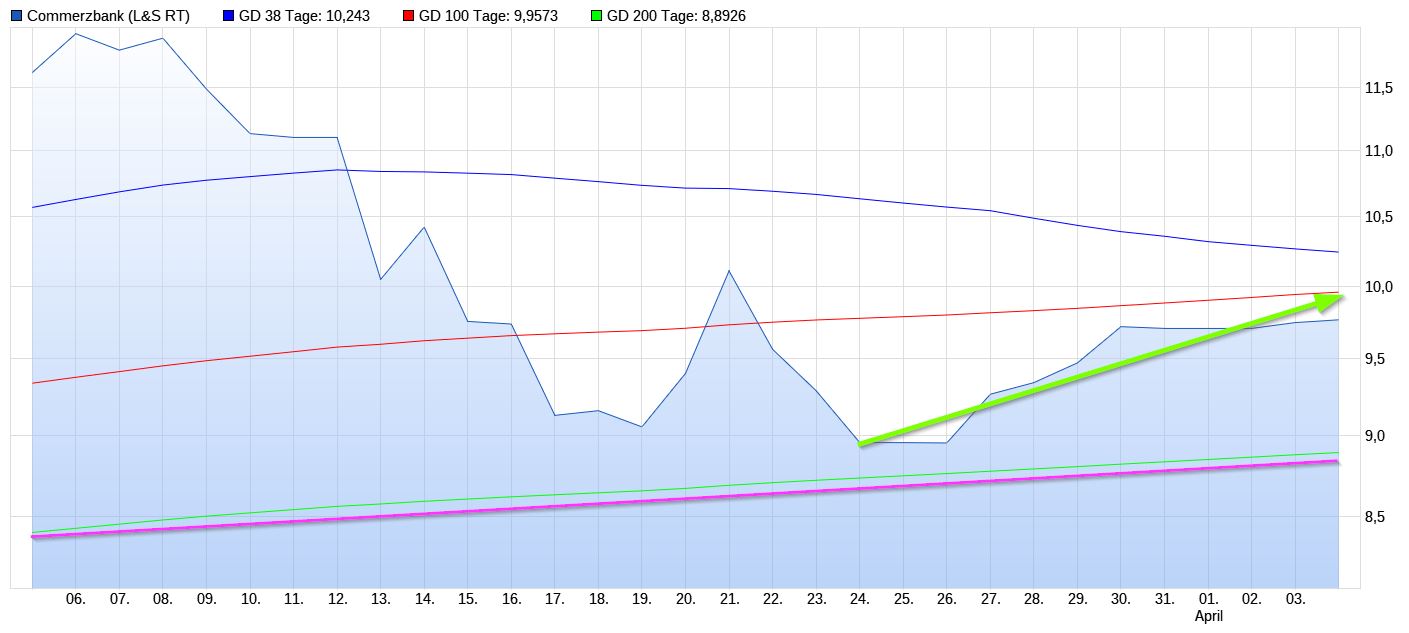Click date label 19. on x-axis
The height and width of the screenshot is (633, 1409).
pos(642,600)
